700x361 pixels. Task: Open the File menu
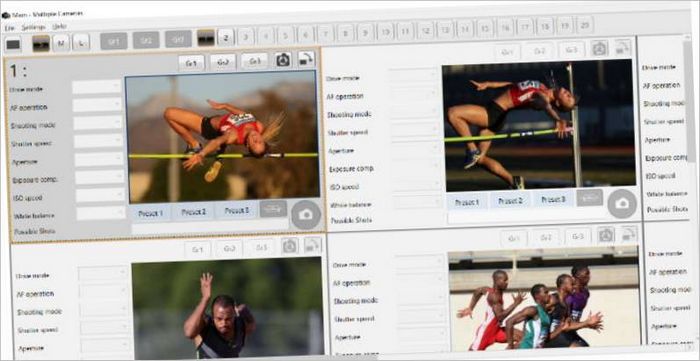point(10,28)
